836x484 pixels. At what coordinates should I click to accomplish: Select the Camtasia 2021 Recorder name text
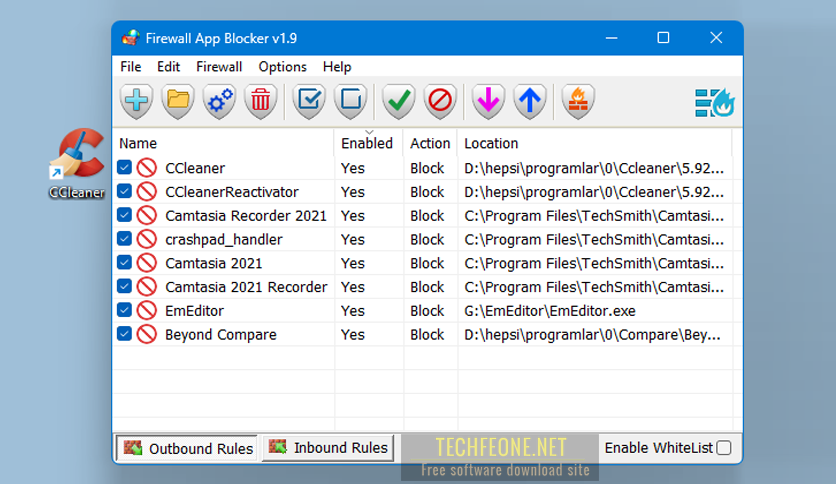246,287
